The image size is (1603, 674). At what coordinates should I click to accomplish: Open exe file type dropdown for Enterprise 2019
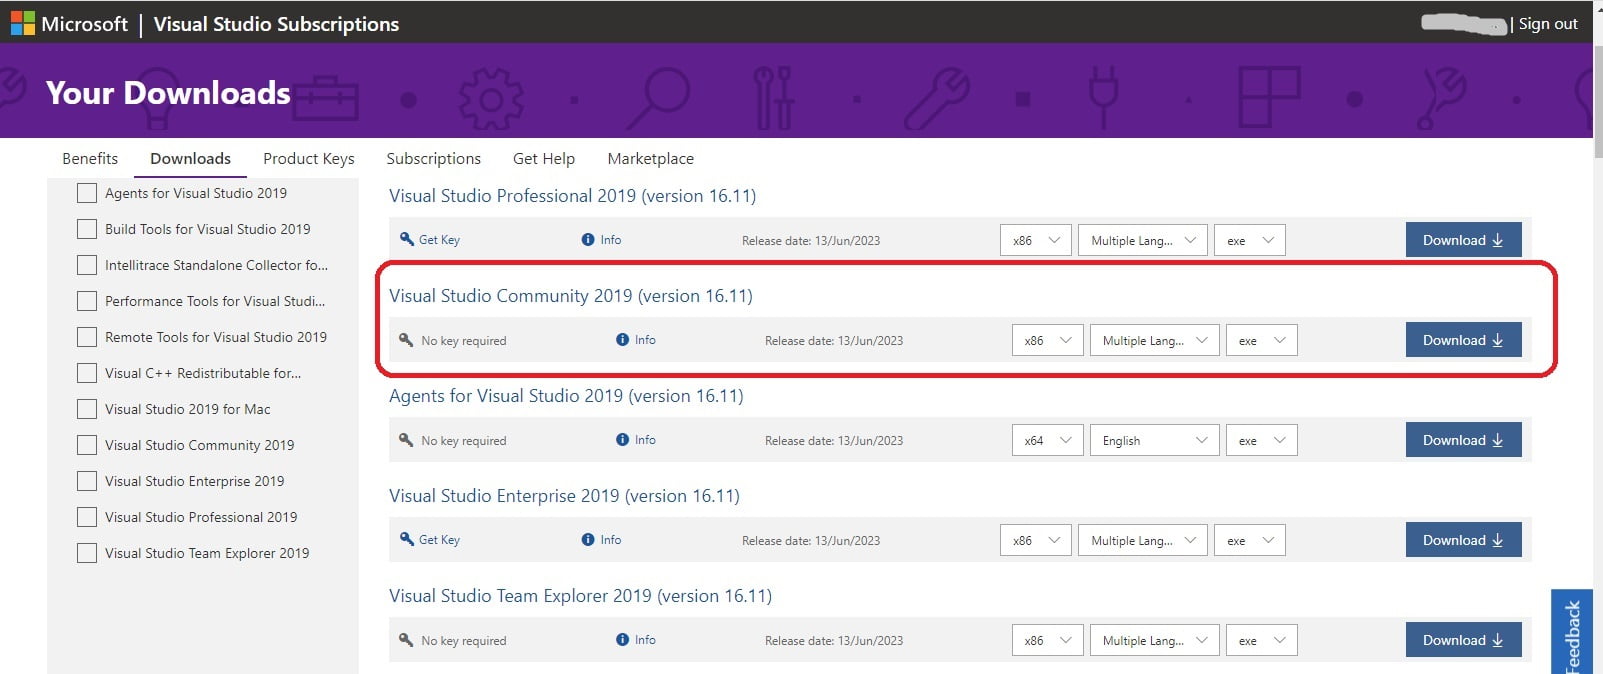(1249, 541)
